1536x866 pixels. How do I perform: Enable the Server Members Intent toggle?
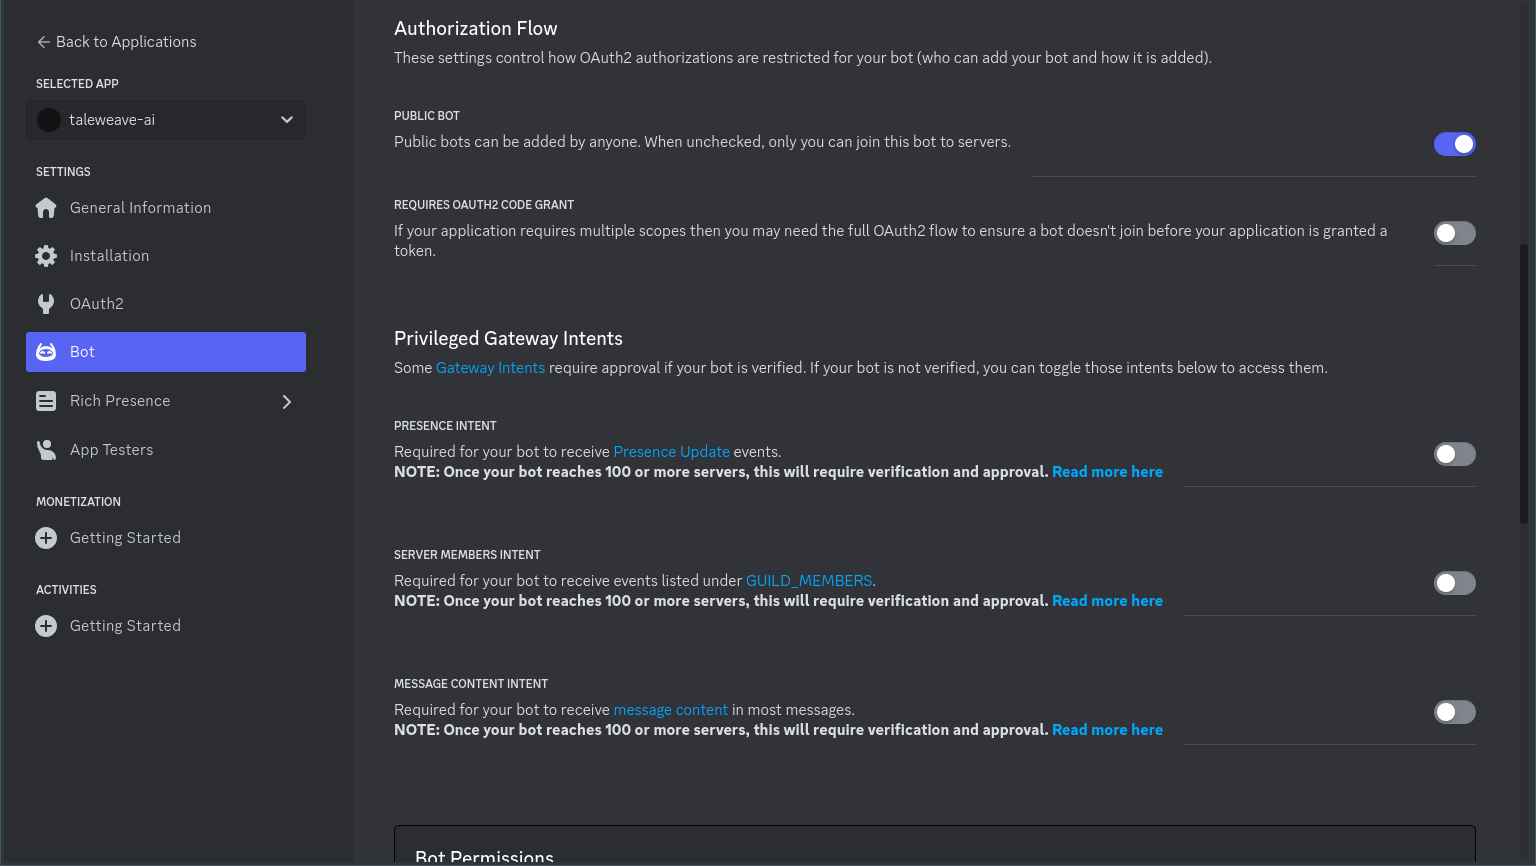coord(1454,583)
